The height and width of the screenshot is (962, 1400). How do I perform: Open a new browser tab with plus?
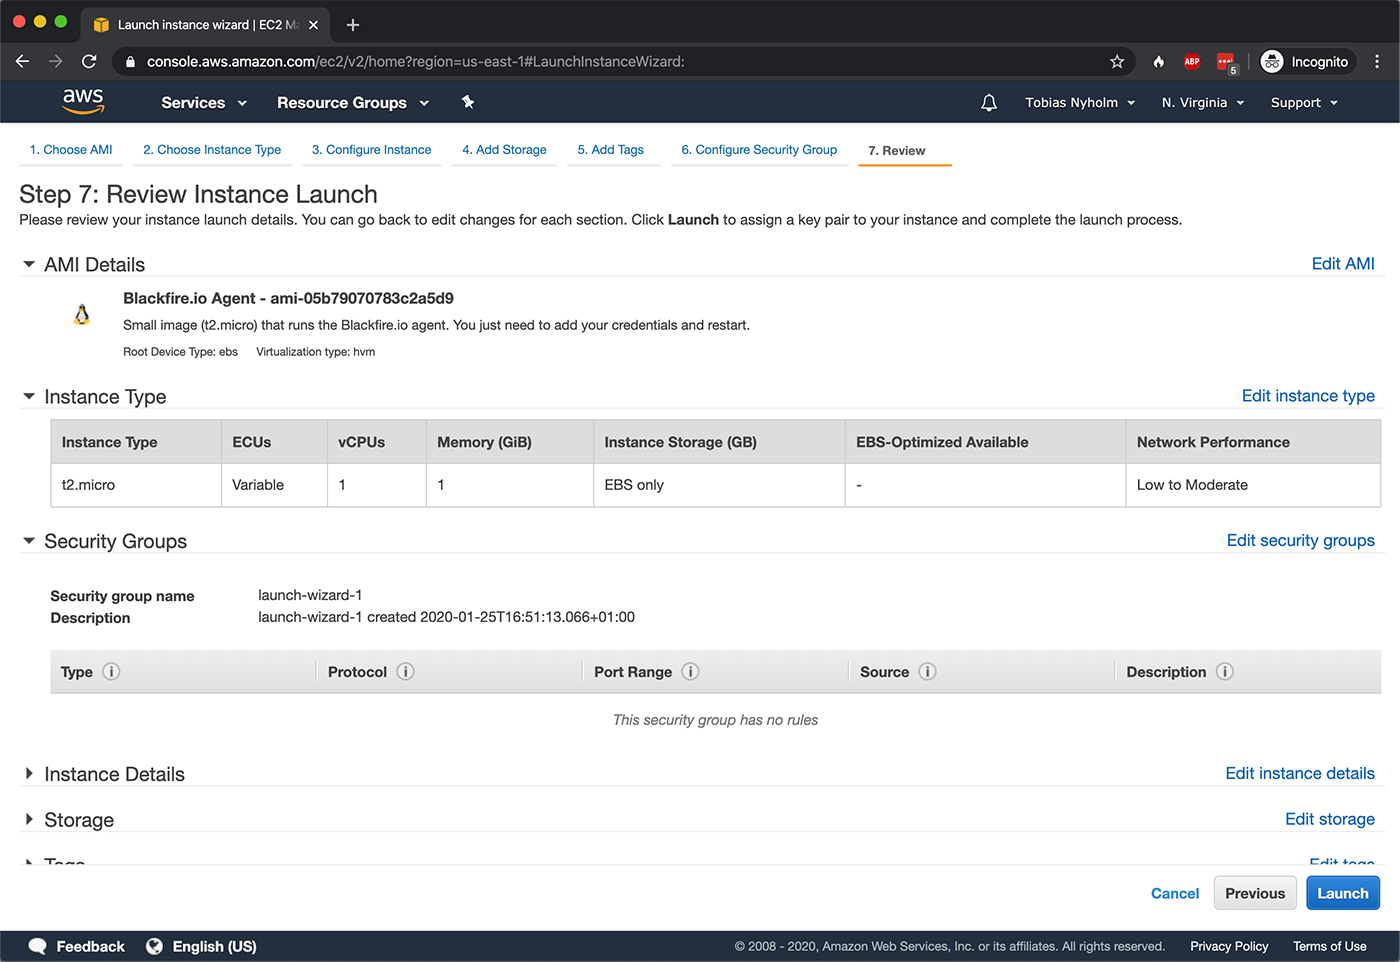tap(353, 25)
